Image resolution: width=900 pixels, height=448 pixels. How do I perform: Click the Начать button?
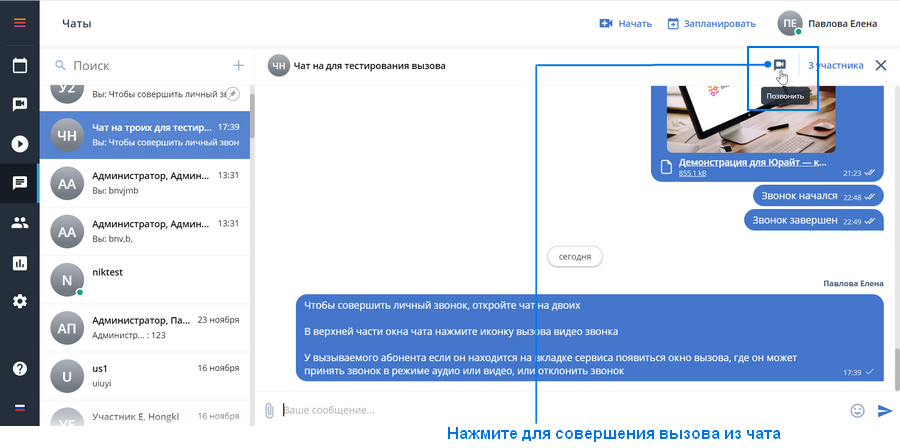point(626,24)
